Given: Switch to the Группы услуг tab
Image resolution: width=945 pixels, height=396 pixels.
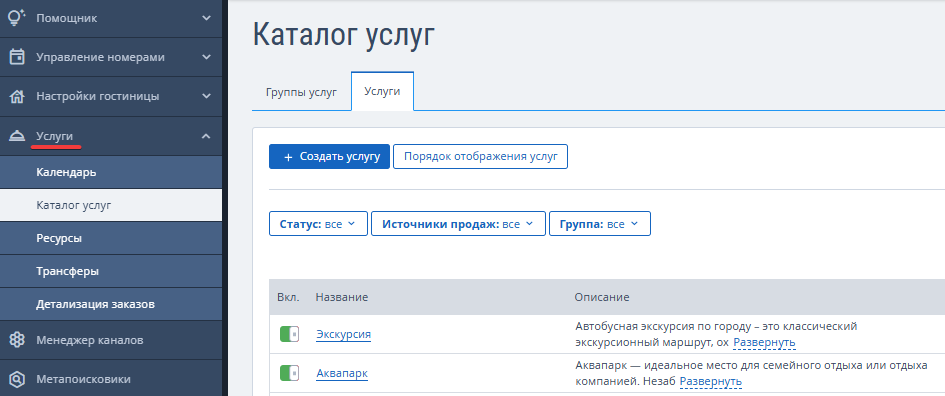Looking at the screenshot, I should click(301, 92).
